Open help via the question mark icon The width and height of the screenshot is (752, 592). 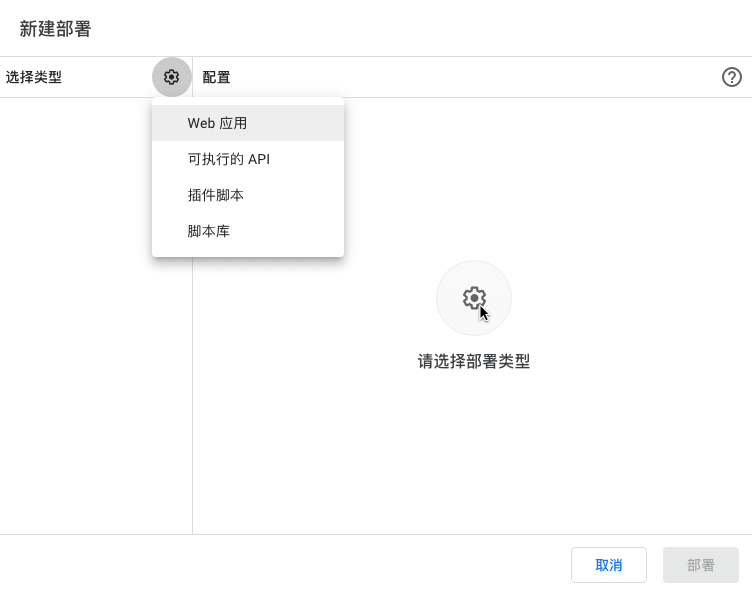(732, 77)
